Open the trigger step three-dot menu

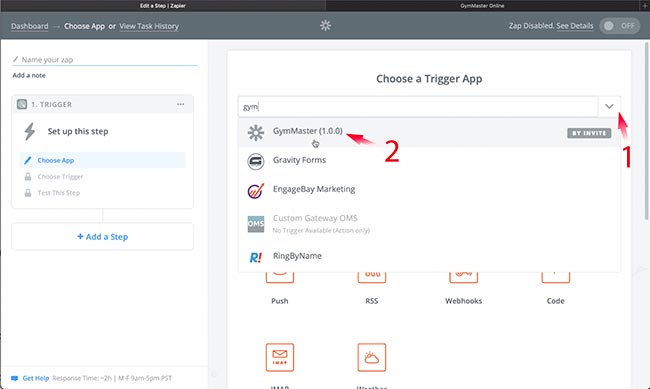(180, 104)
